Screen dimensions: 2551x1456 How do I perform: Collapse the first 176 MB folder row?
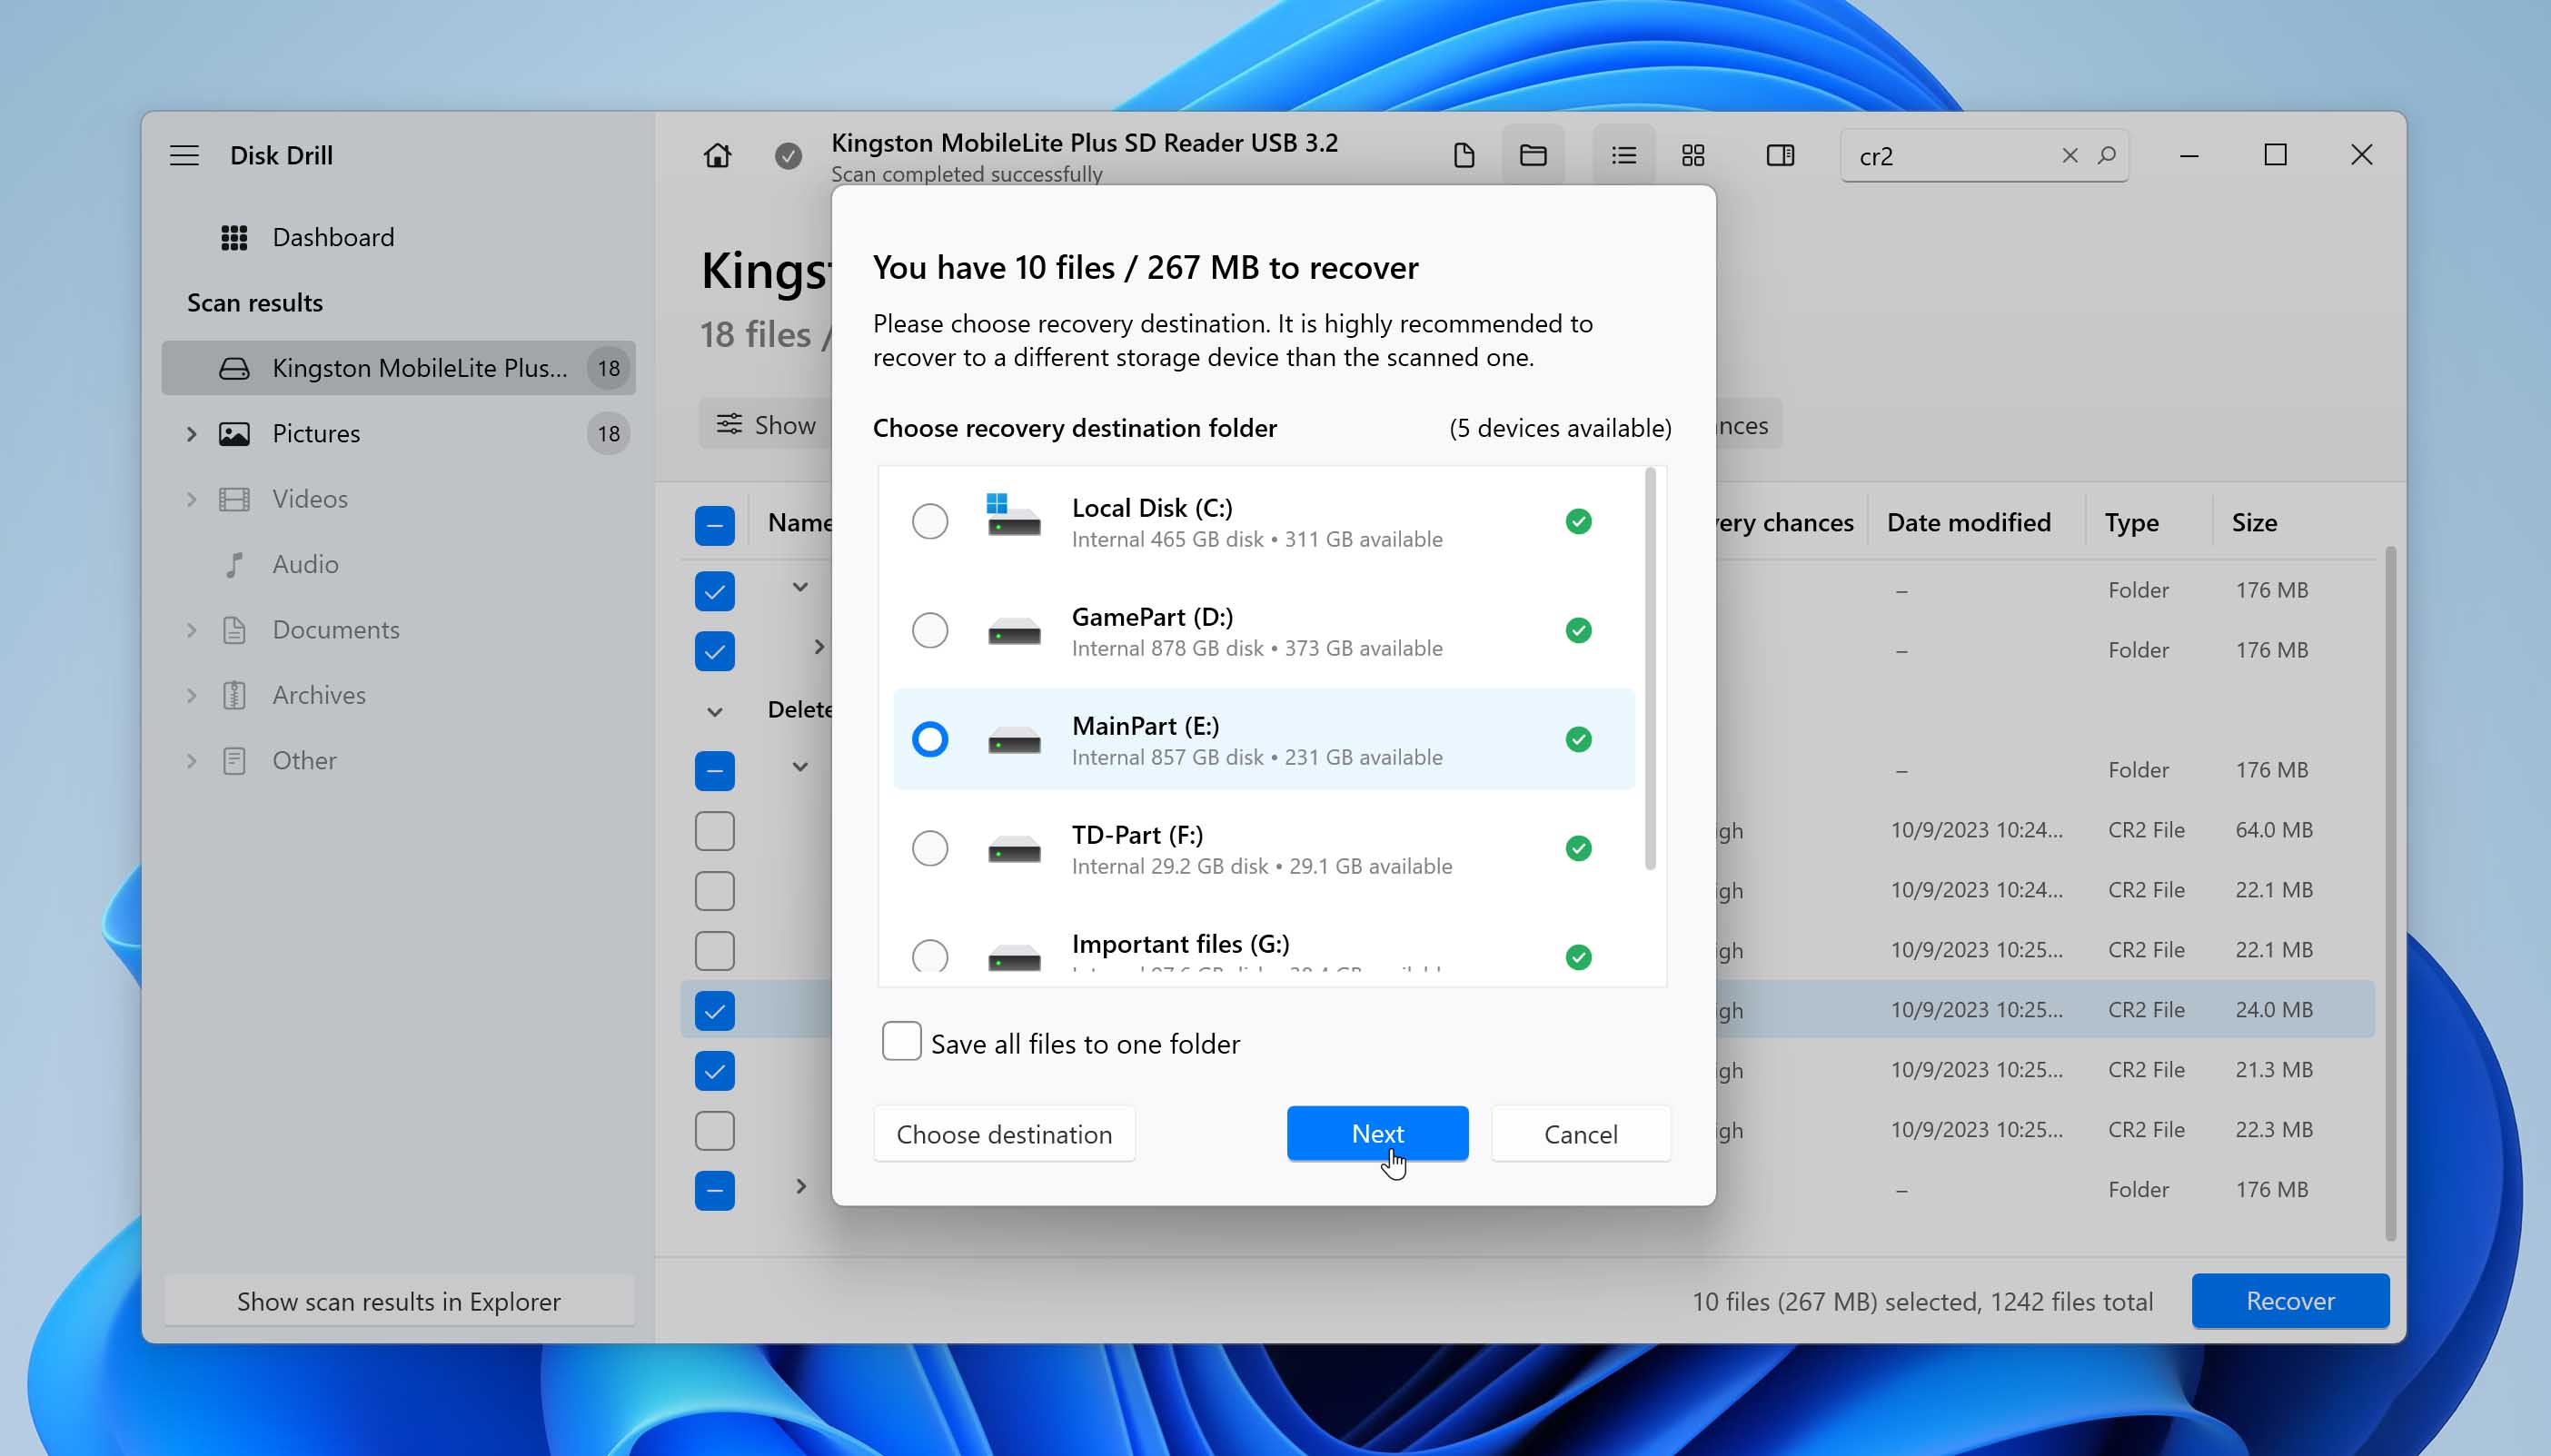pos(800,587)
